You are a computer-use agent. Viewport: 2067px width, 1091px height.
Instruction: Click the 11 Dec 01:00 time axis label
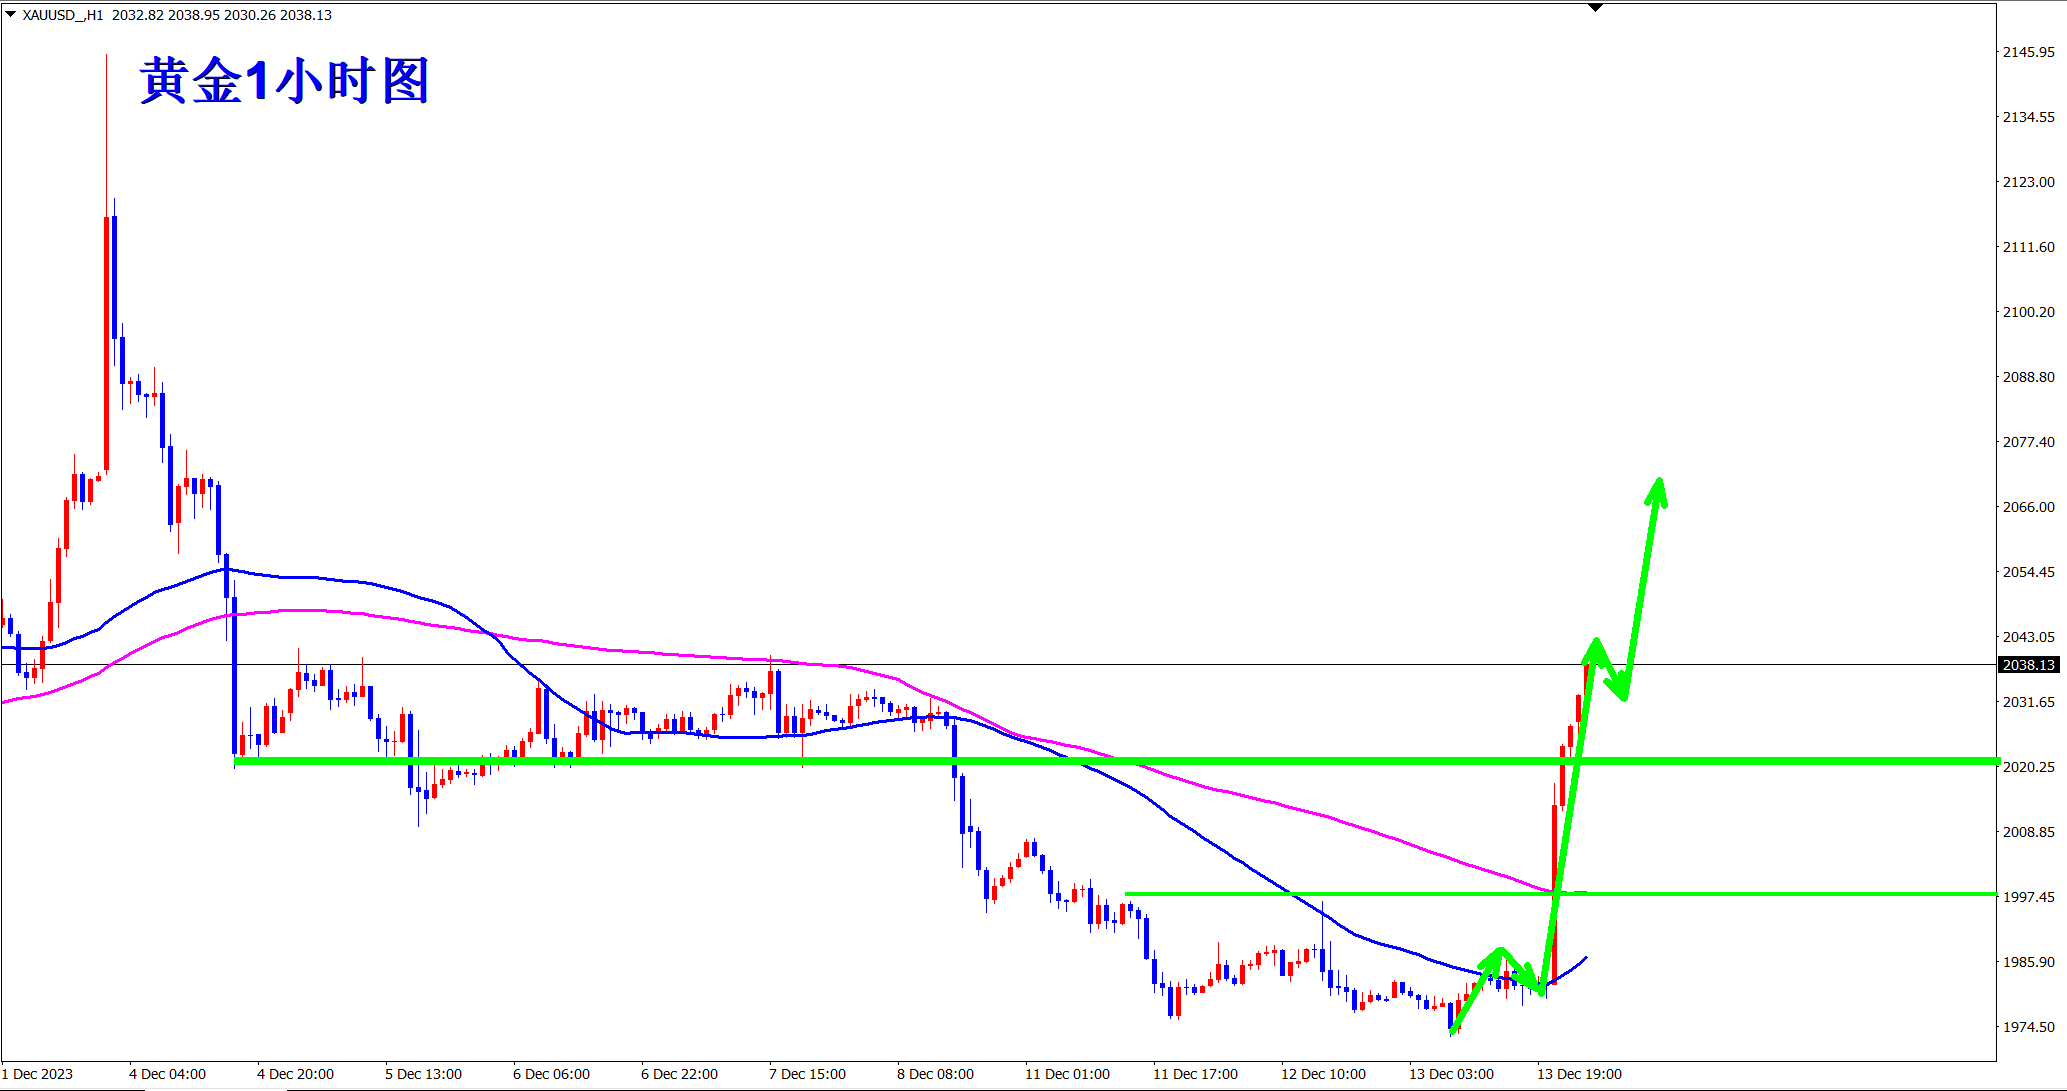[x=1067, y=1074]
